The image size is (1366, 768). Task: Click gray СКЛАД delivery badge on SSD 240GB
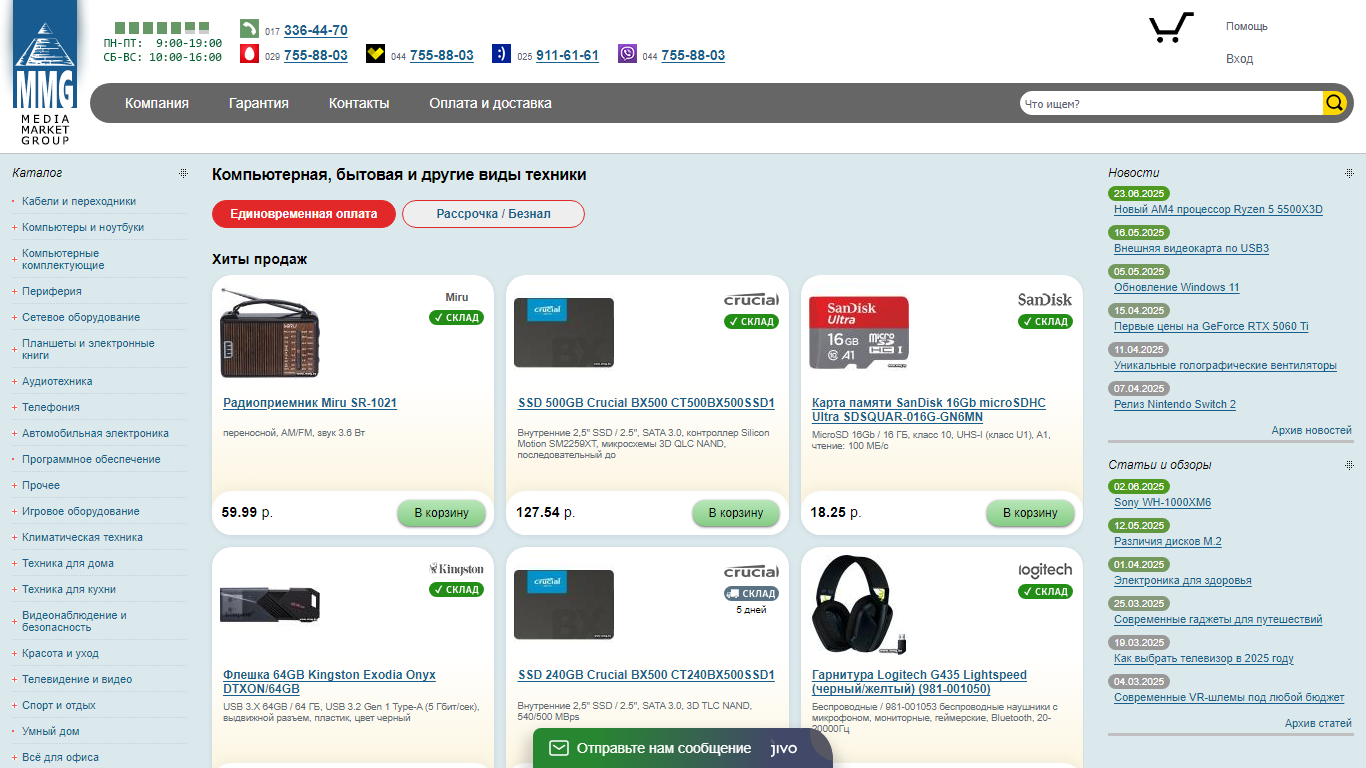[x=751, y=594]
